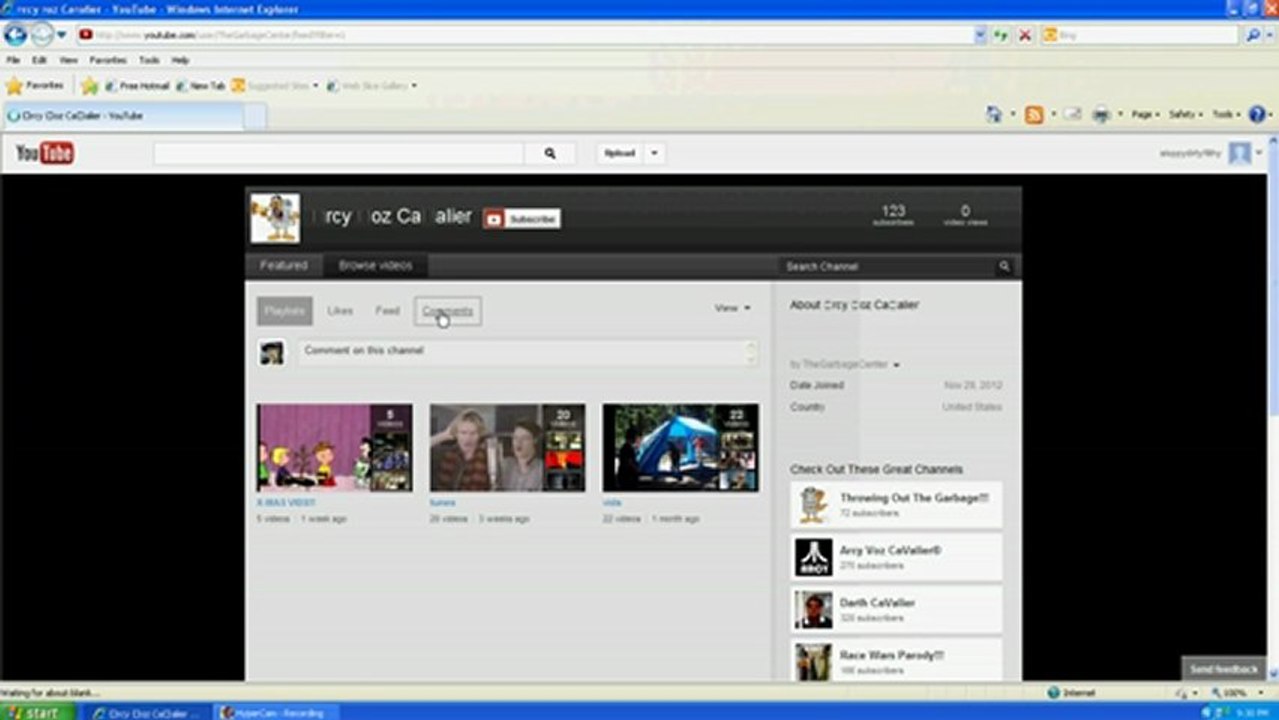The image size is (1279, 720).
Task: Open the Arcy Voz CaValier channel
Action: tap(896, 557)
